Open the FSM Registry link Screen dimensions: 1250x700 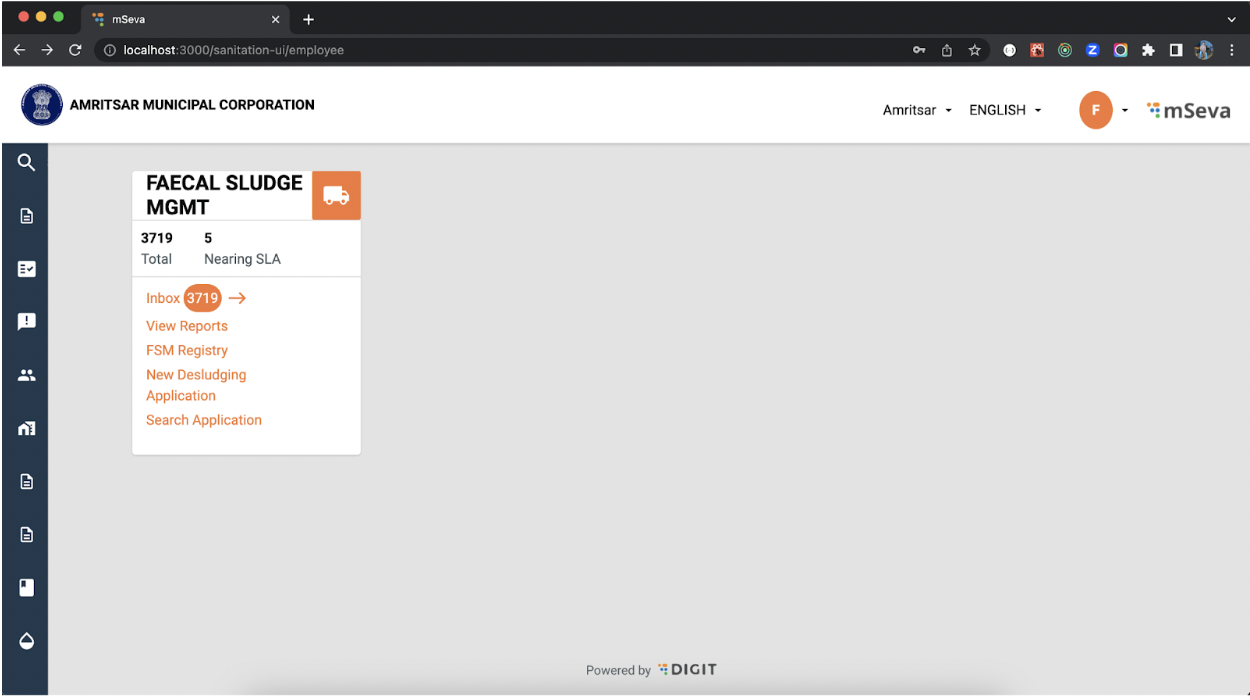[187, 350]
